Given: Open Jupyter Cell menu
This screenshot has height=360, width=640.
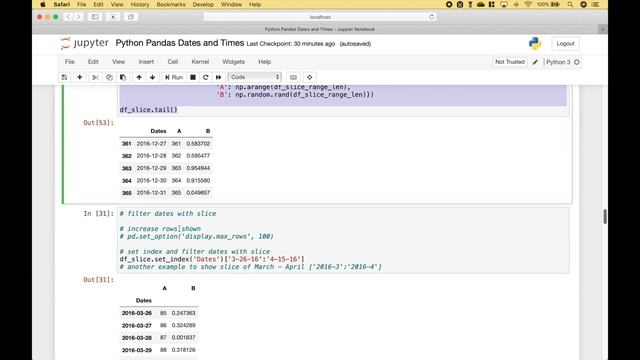Looking at the screenshot, I should pyautogui.click(x=173, y=62).
